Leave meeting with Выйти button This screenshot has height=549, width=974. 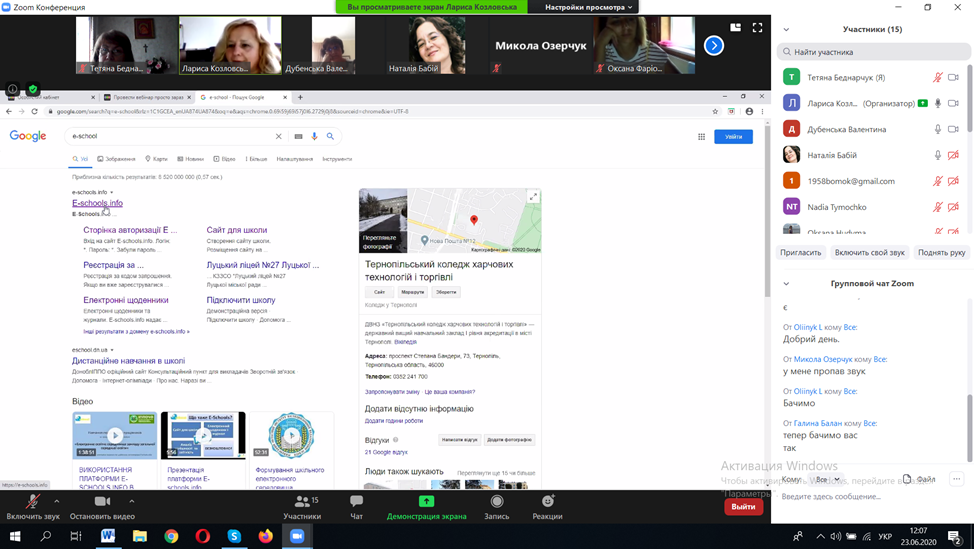click(x=743, y=506)
